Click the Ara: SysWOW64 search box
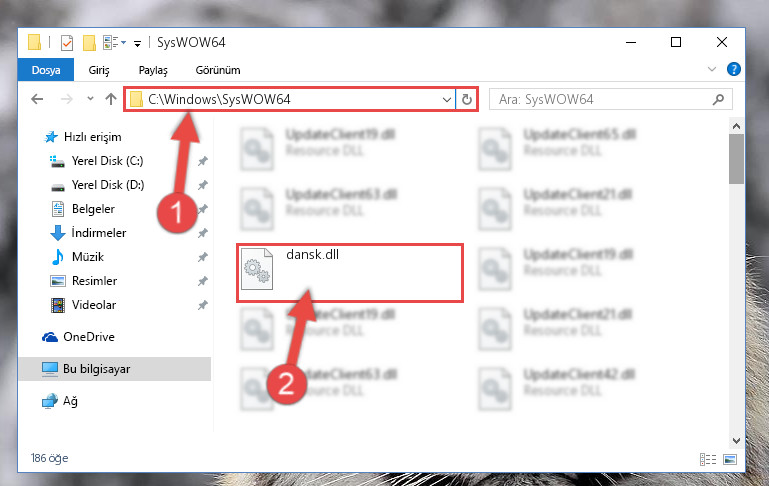The image size is (769, 486). point(611,100)
